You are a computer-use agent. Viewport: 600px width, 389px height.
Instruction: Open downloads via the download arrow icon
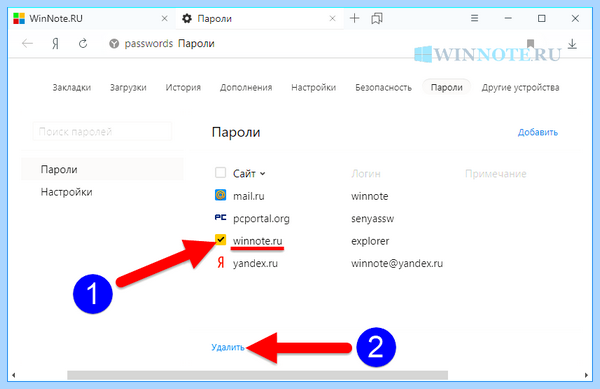pyautogui.click(x=572, y=44)
